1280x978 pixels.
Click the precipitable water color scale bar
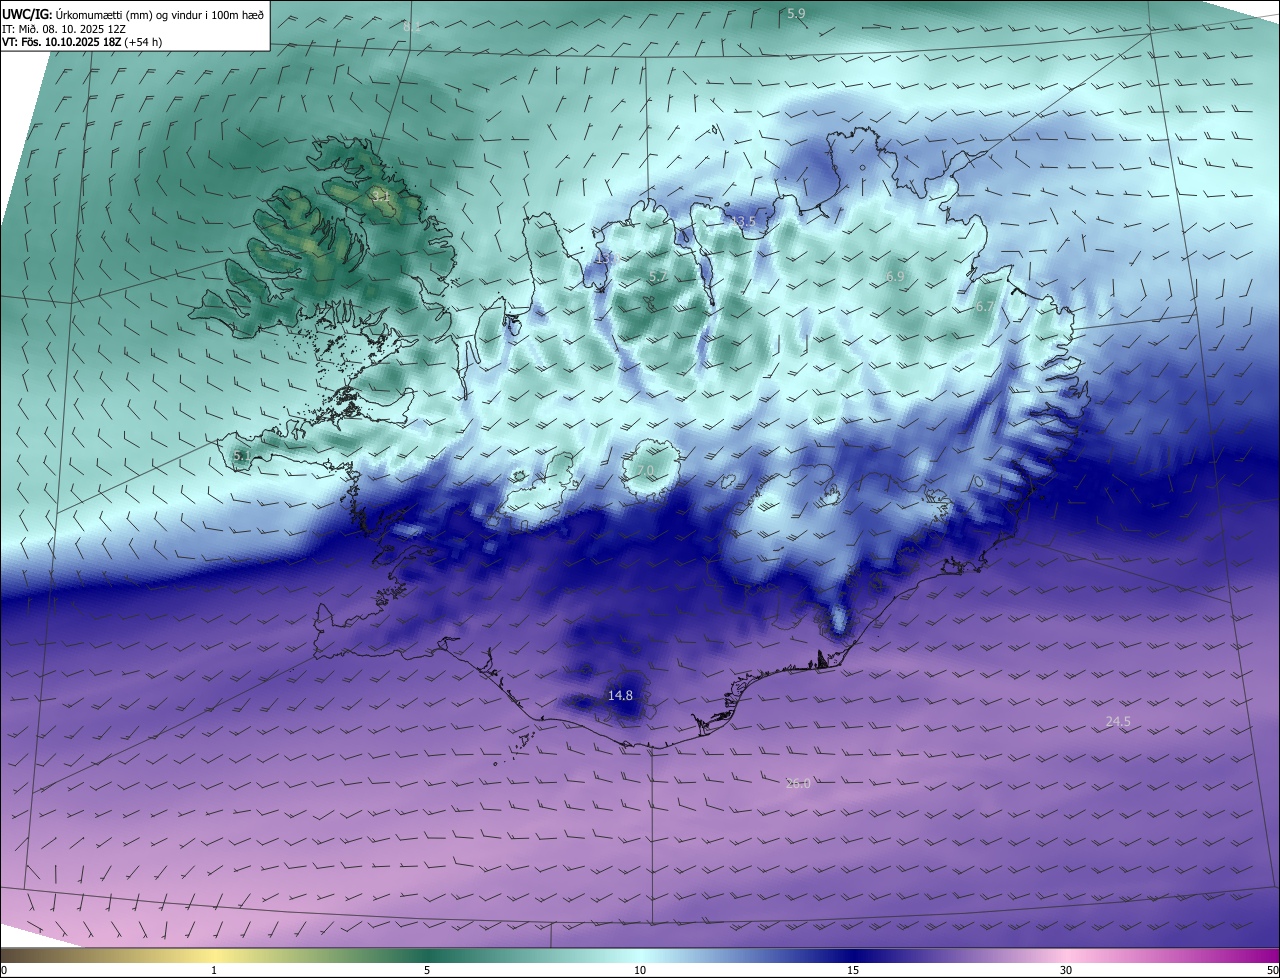[x=640, y=955]
